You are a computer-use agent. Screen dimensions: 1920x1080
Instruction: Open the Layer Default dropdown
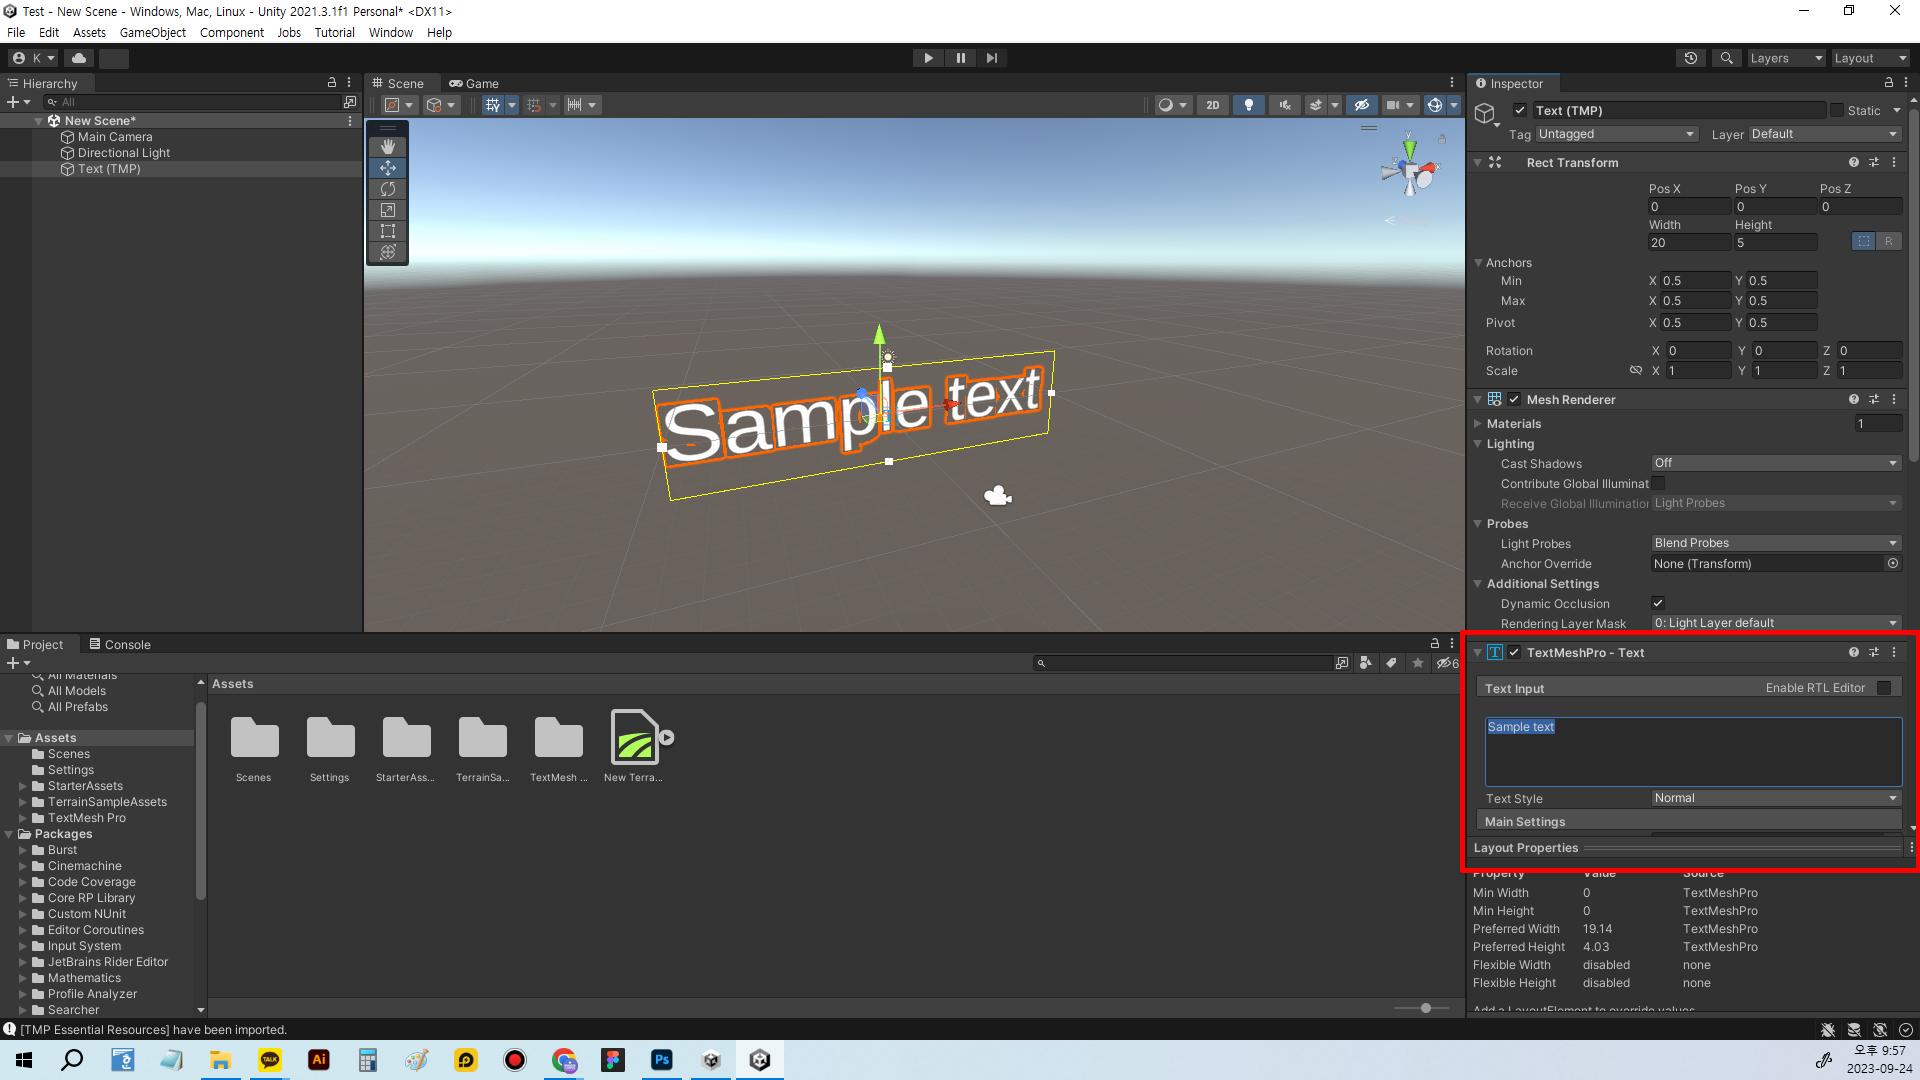pos(1825,134)
